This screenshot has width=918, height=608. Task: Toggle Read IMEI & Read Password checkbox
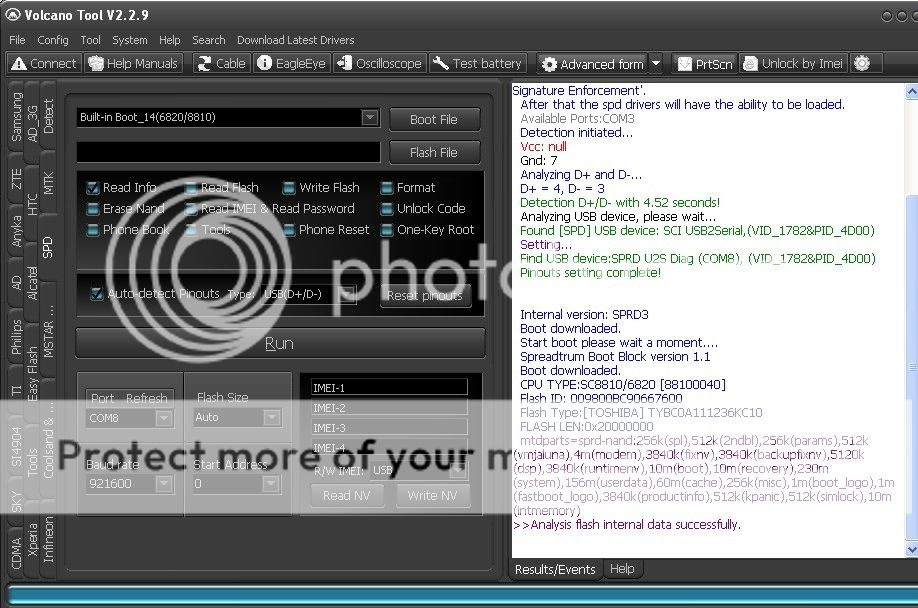click(x=191, y=209)
